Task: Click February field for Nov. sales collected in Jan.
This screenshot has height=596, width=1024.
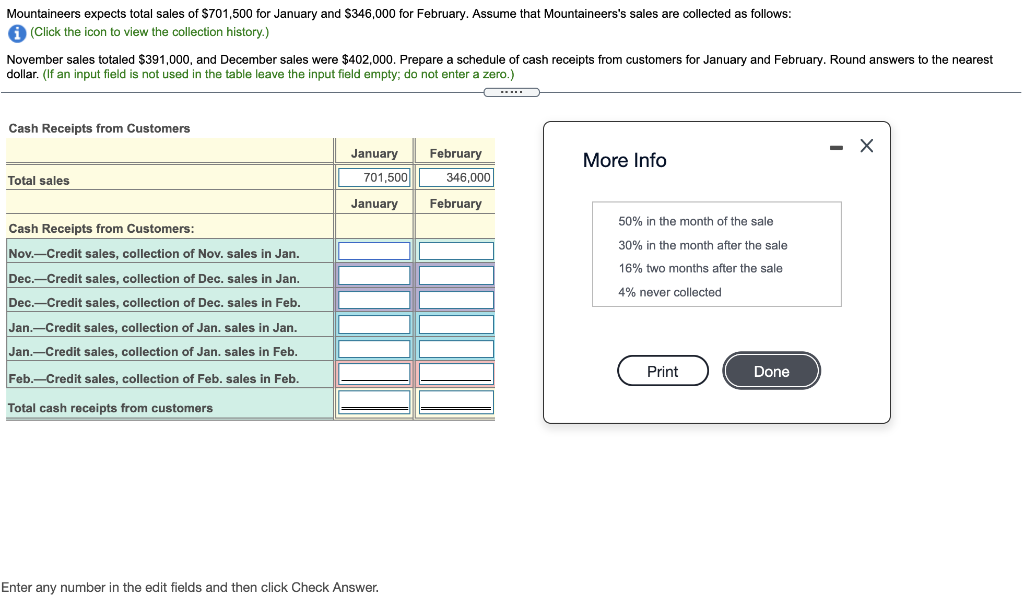Action: (456, 251)
